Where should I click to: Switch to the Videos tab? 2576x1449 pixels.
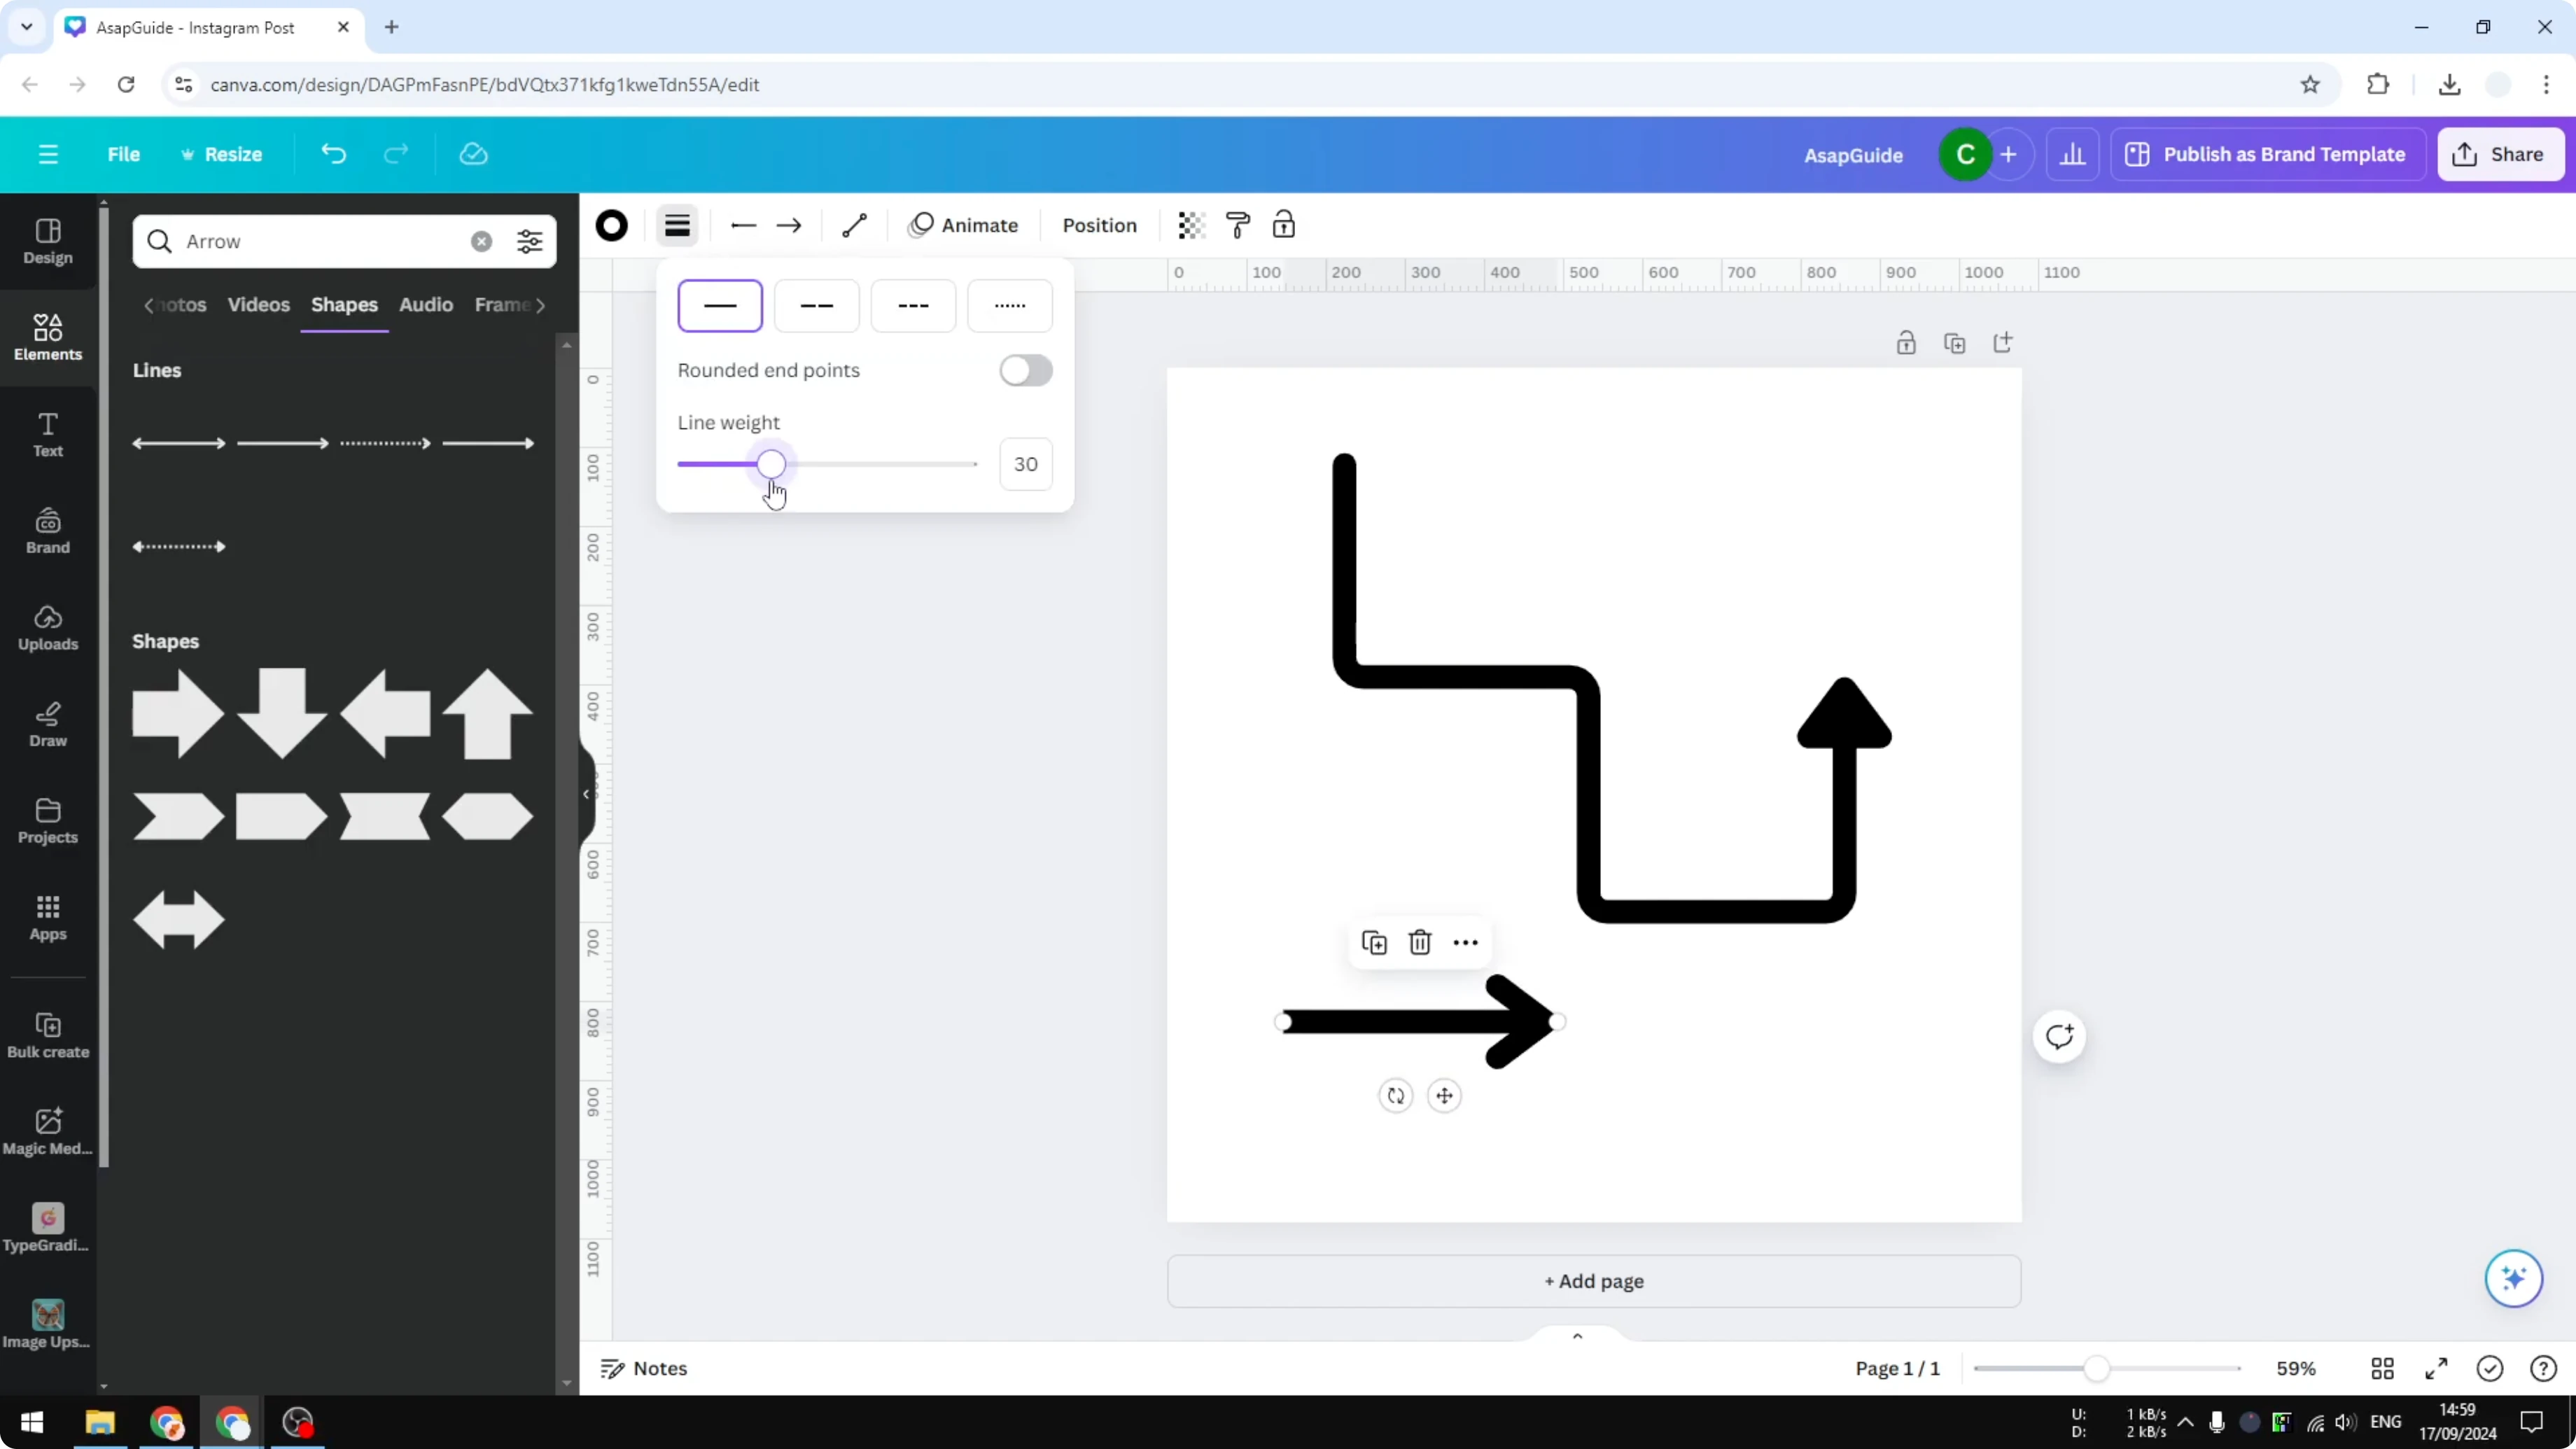tap(258, 305)
